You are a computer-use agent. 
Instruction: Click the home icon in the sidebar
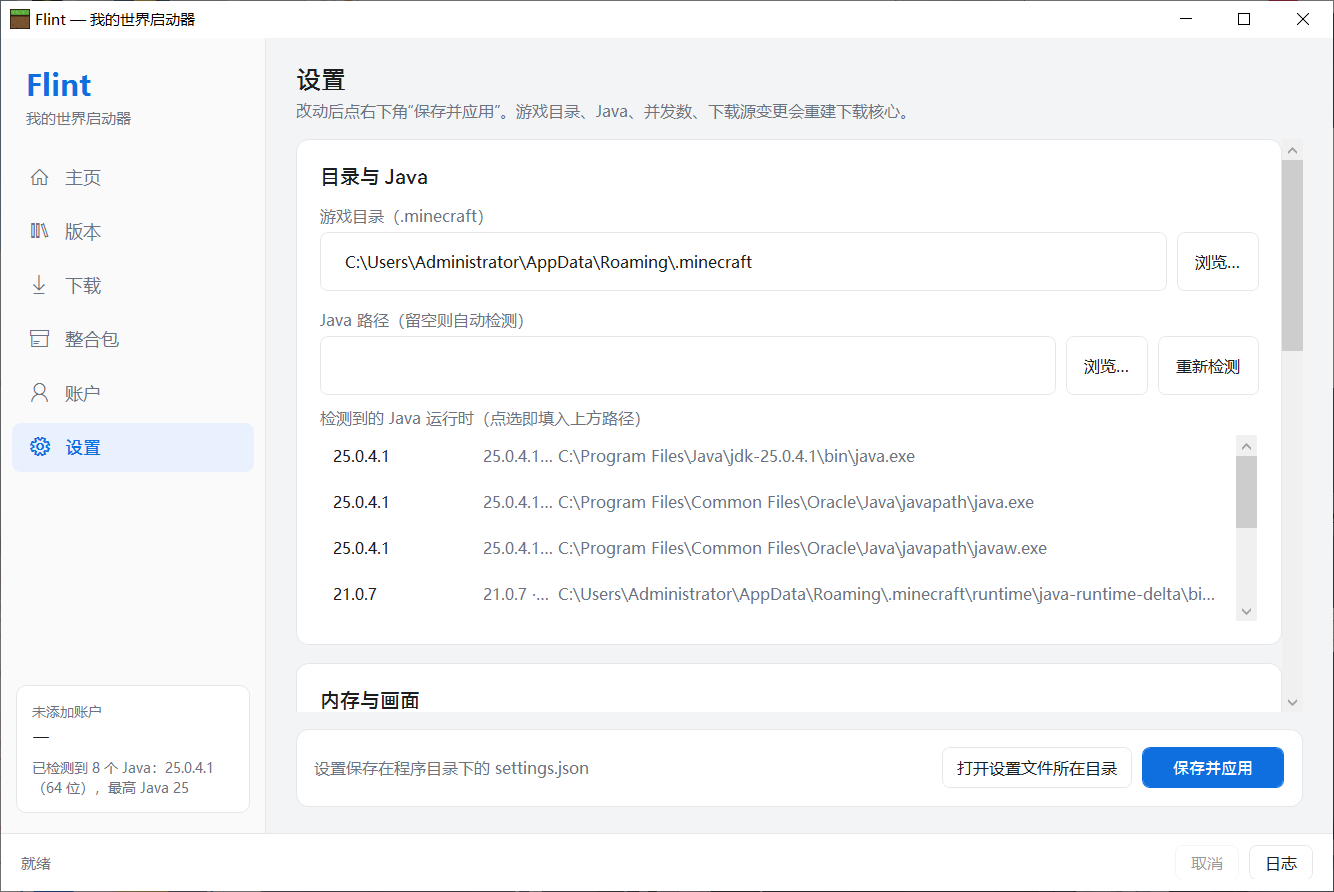click(x=40, y=178)
